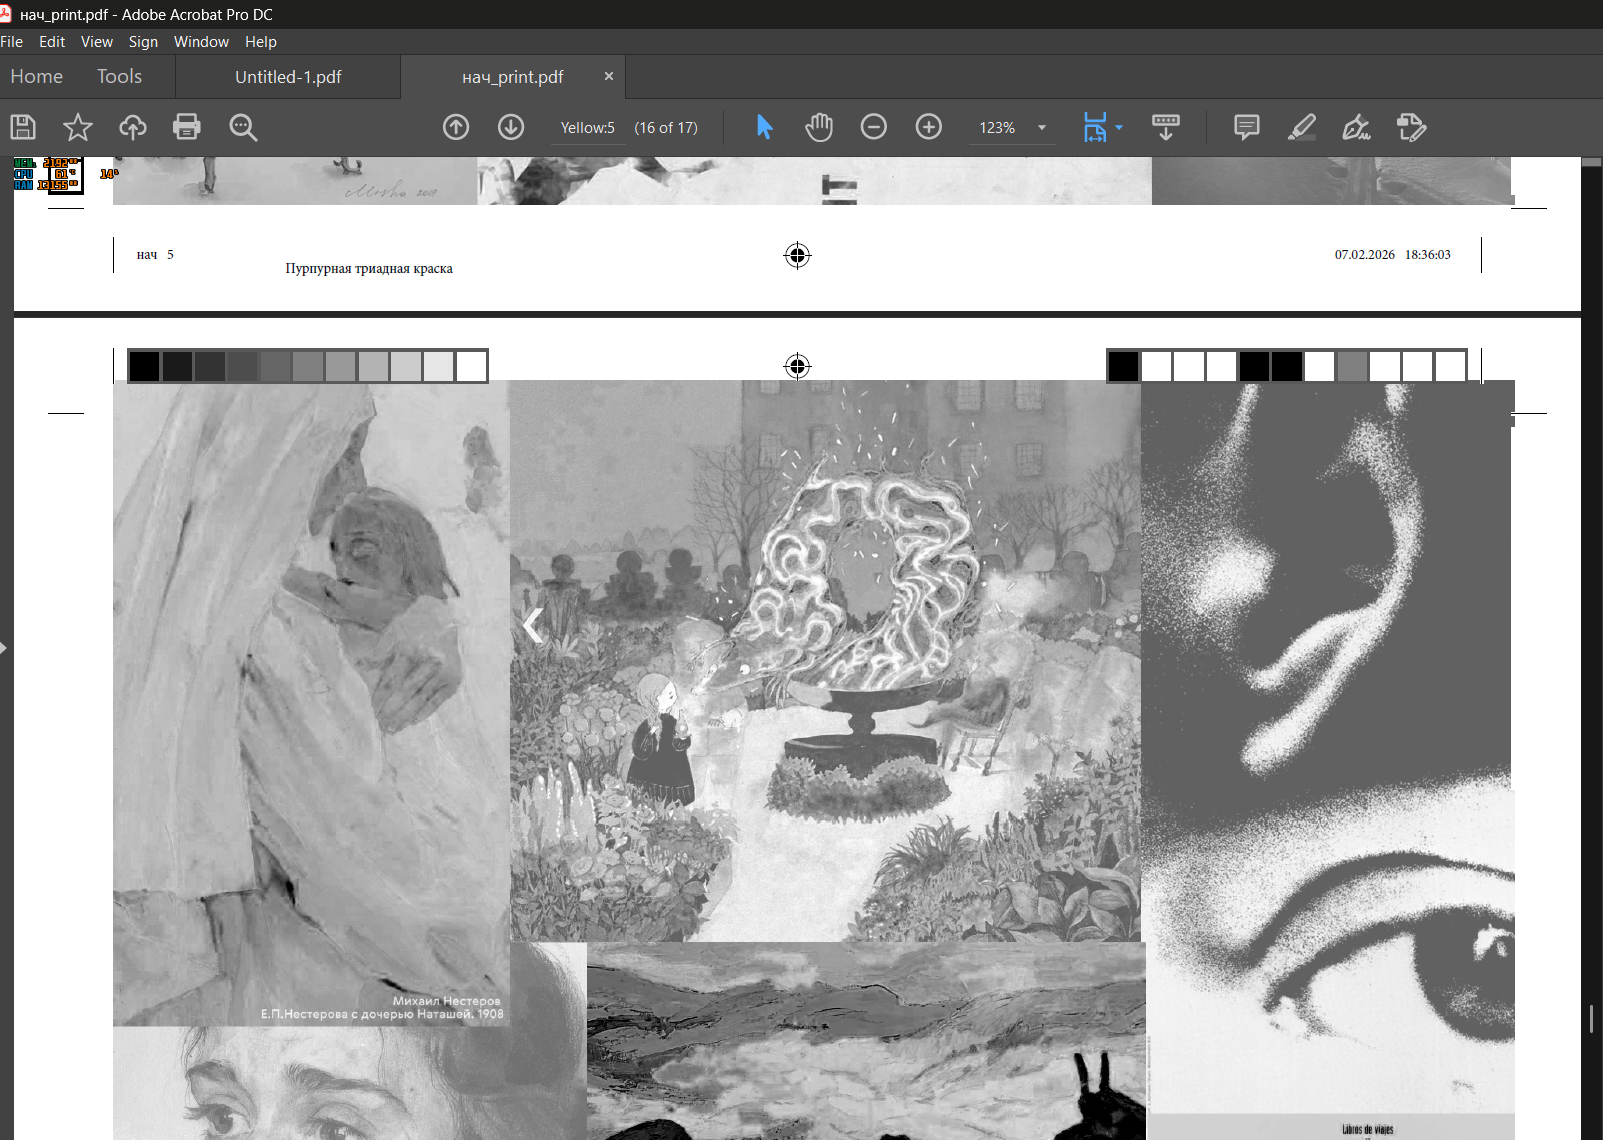This screenshot has width=1603, height=1140.
Task: Click the 'Пурпурная триадная краска' text
Action: tap(369, 268)
